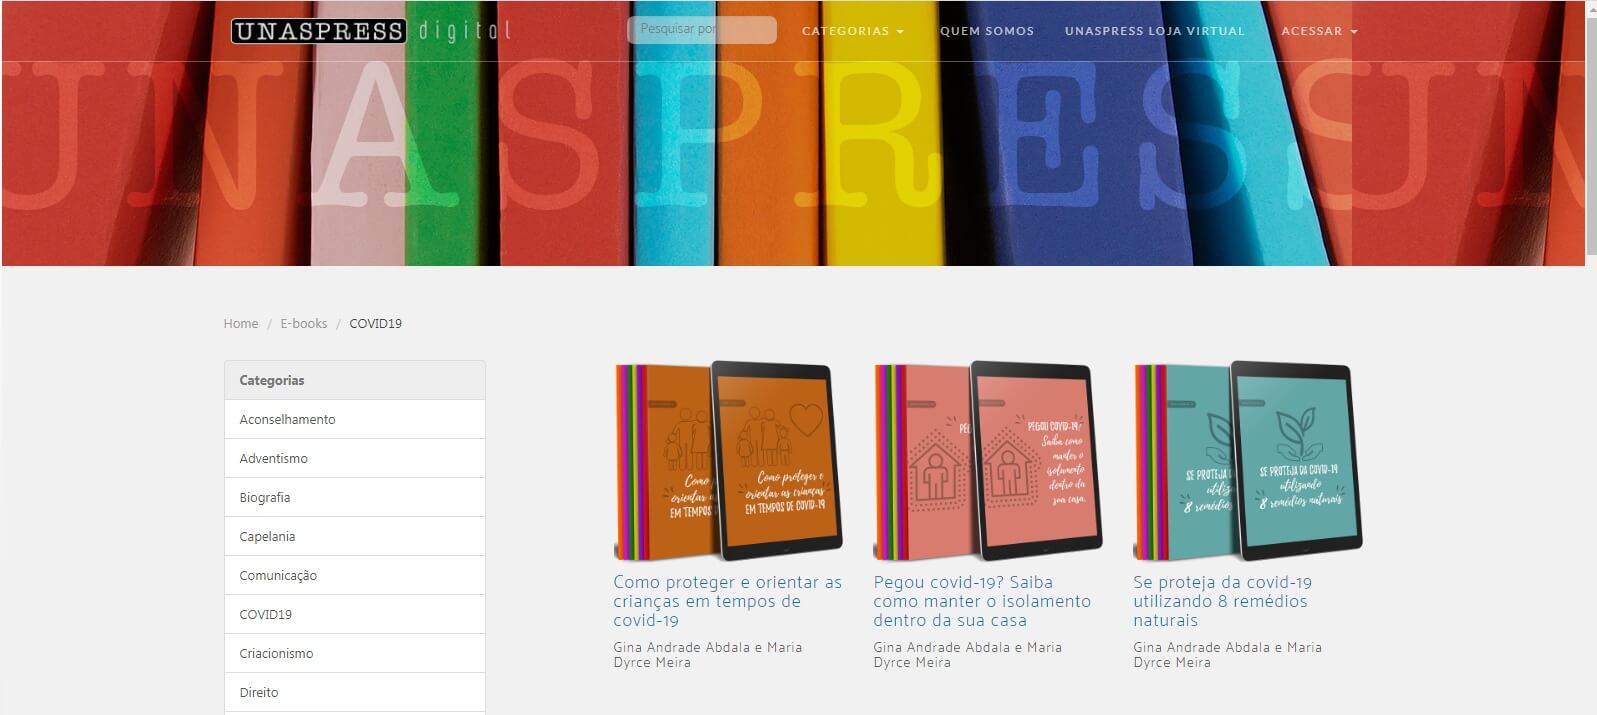
Task: Open the Quem Somos page
Action: [x=987, y=31]
